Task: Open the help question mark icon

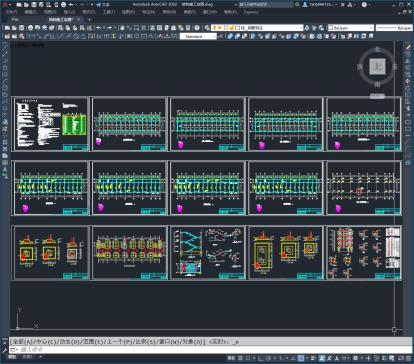Action: 364,5
